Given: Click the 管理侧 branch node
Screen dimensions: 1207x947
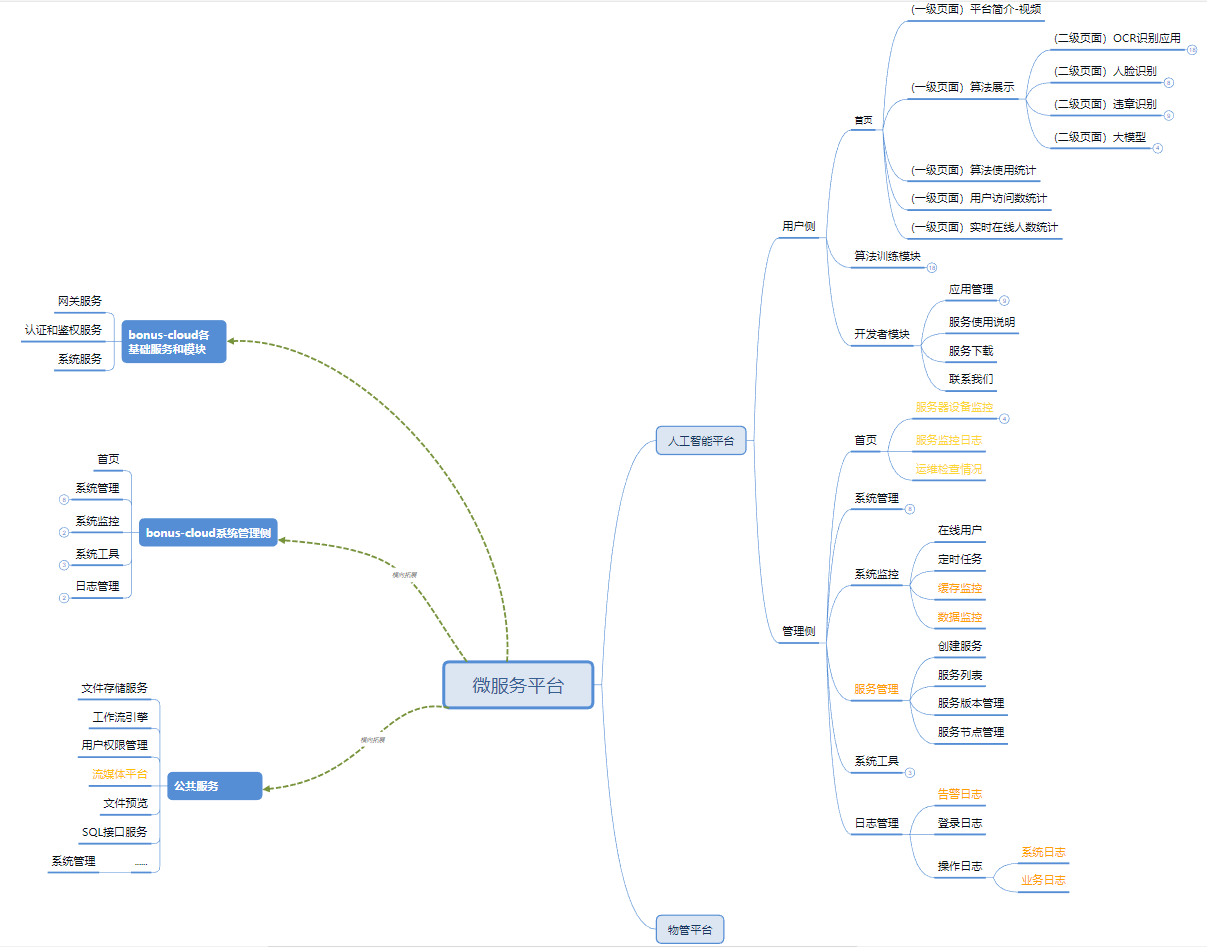Looking at the screenshot, I should 798,632.
